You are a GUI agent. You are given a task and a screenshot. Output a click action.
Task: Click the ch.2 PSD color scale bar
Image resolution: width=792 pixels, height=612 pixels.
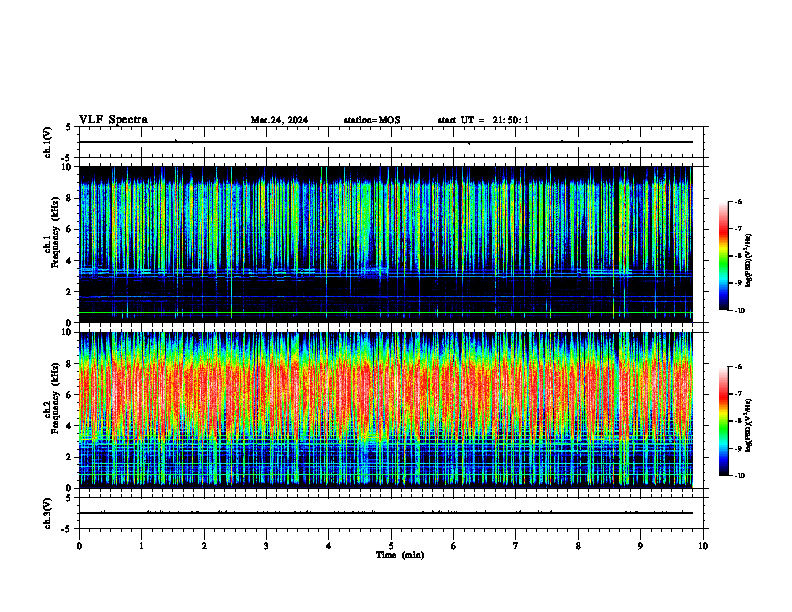724,421
